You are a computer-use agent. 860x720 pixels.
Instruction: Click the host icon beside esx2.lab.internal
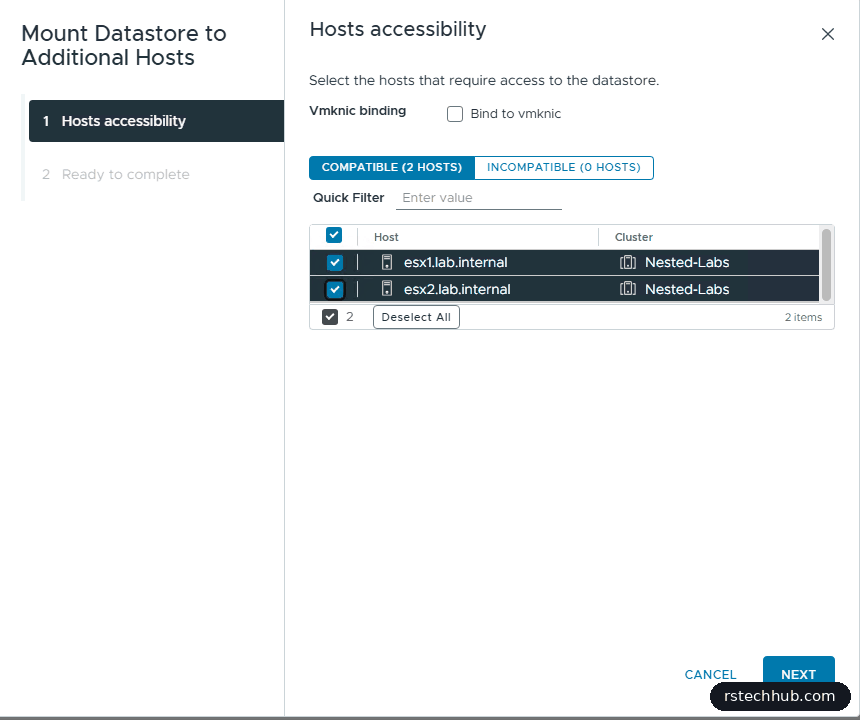(387, 288)
